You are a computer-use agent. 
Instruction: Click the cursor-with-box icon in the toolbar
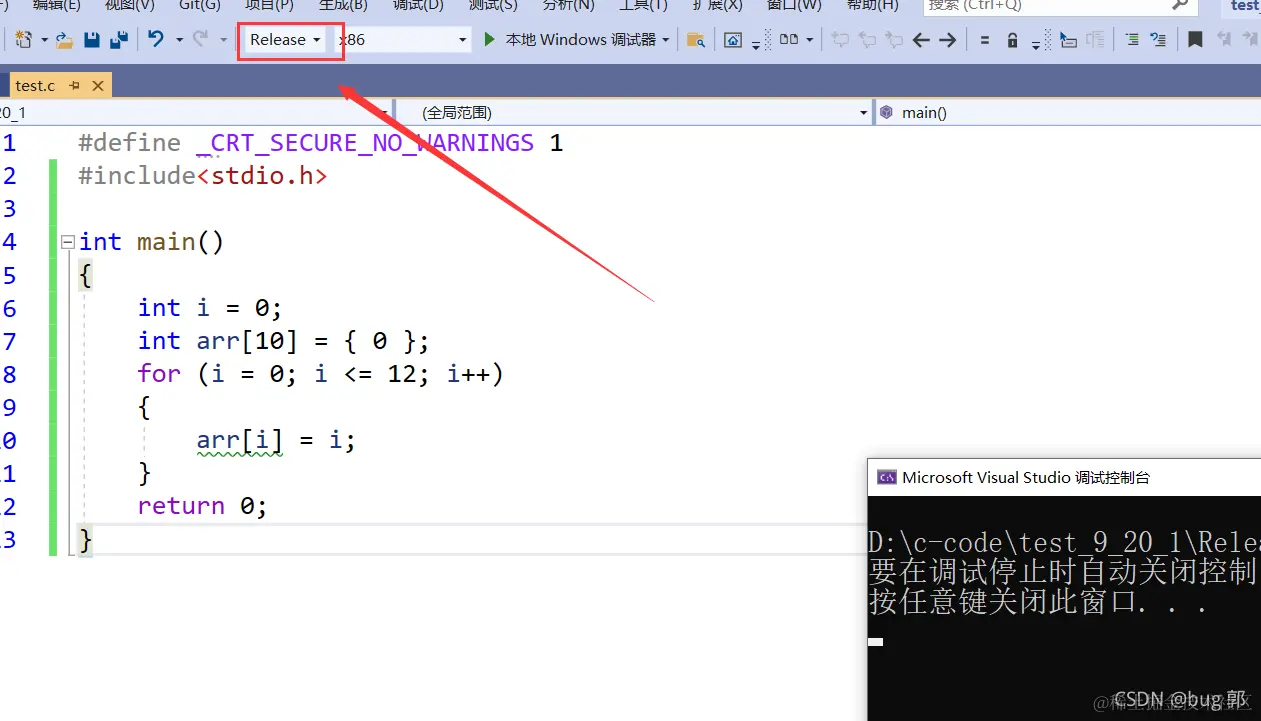1068,40
